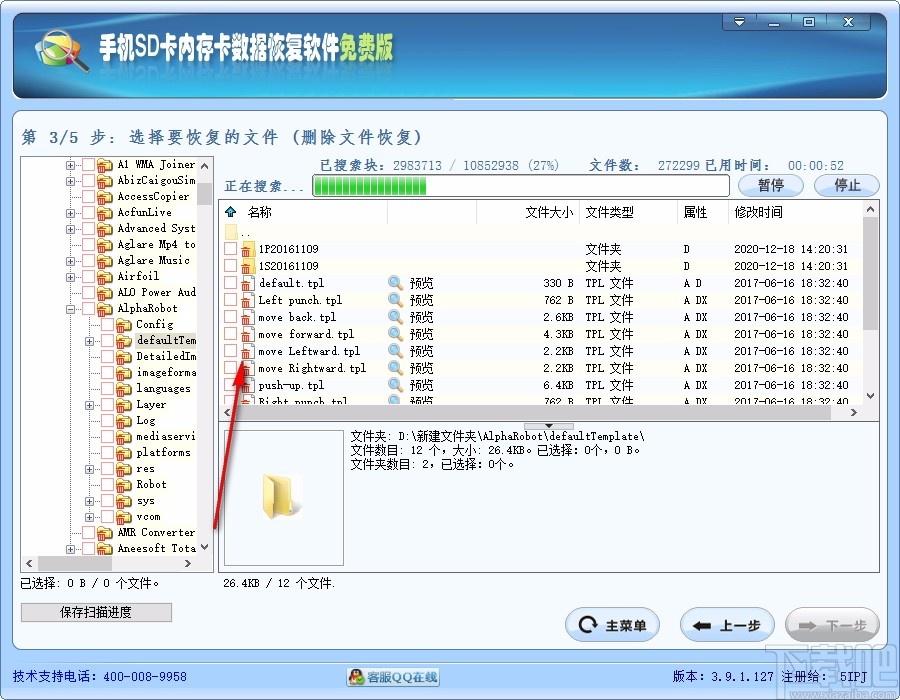Click the file list vertical scrollbar thumb
900x700 pixels.
coord(870,273)
